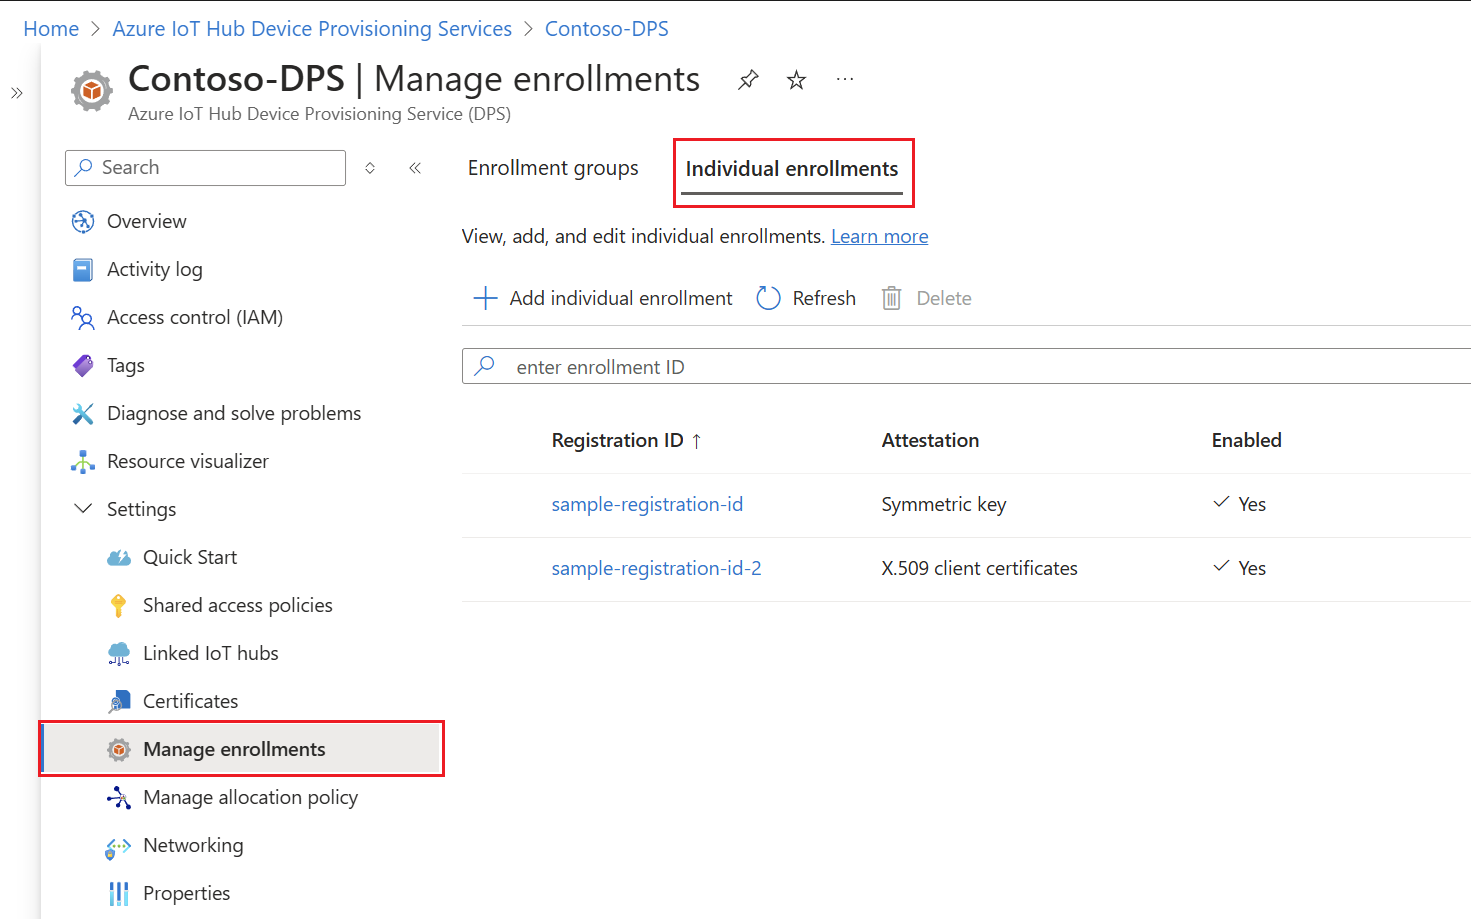Click the magnifier in enrollment ID filter

(485, 366)
